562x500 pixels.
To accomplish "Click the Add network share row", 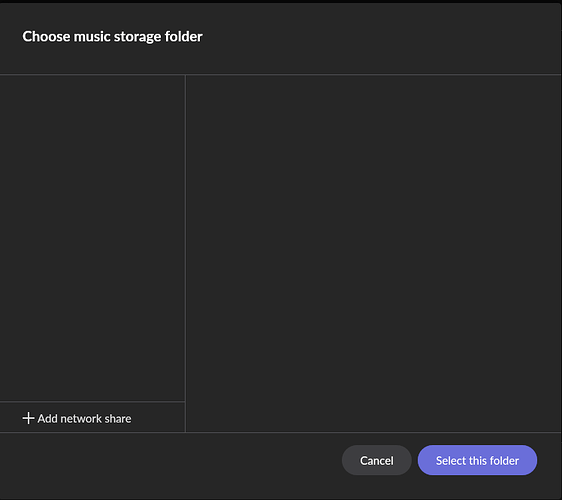I will pyautogui.click(x=92, y=417).
